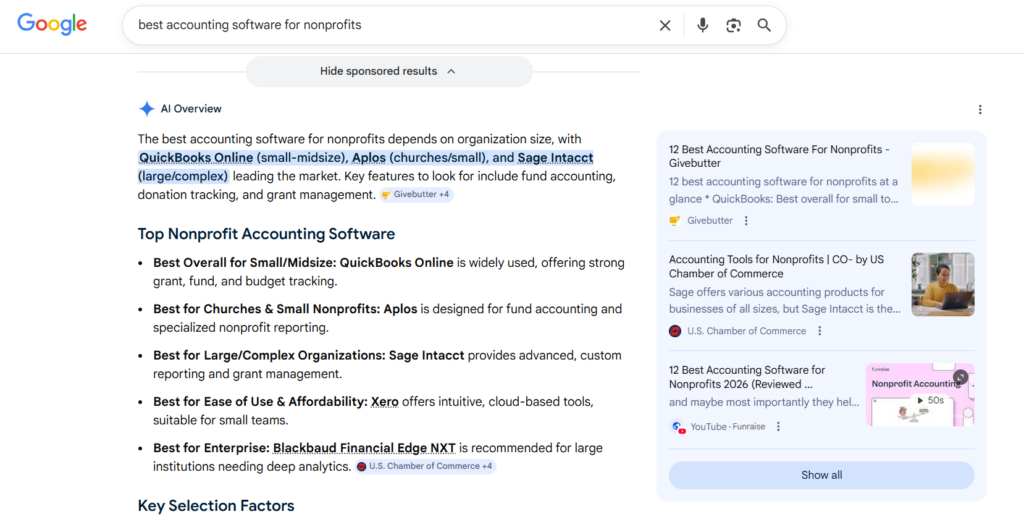Image resolution: width=1024 pixels, height=522 pixels.
Task: Click Show all sources button
Action: [x=822, y=475]
